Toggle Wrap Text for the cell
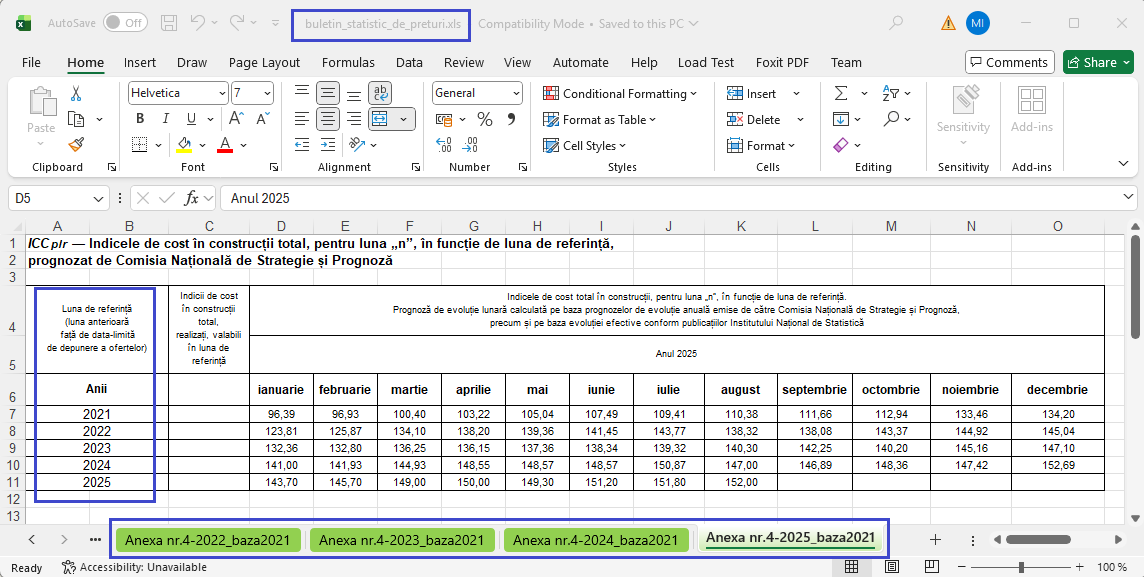Viewport: 1144px width, 577px height. (380, 93)
